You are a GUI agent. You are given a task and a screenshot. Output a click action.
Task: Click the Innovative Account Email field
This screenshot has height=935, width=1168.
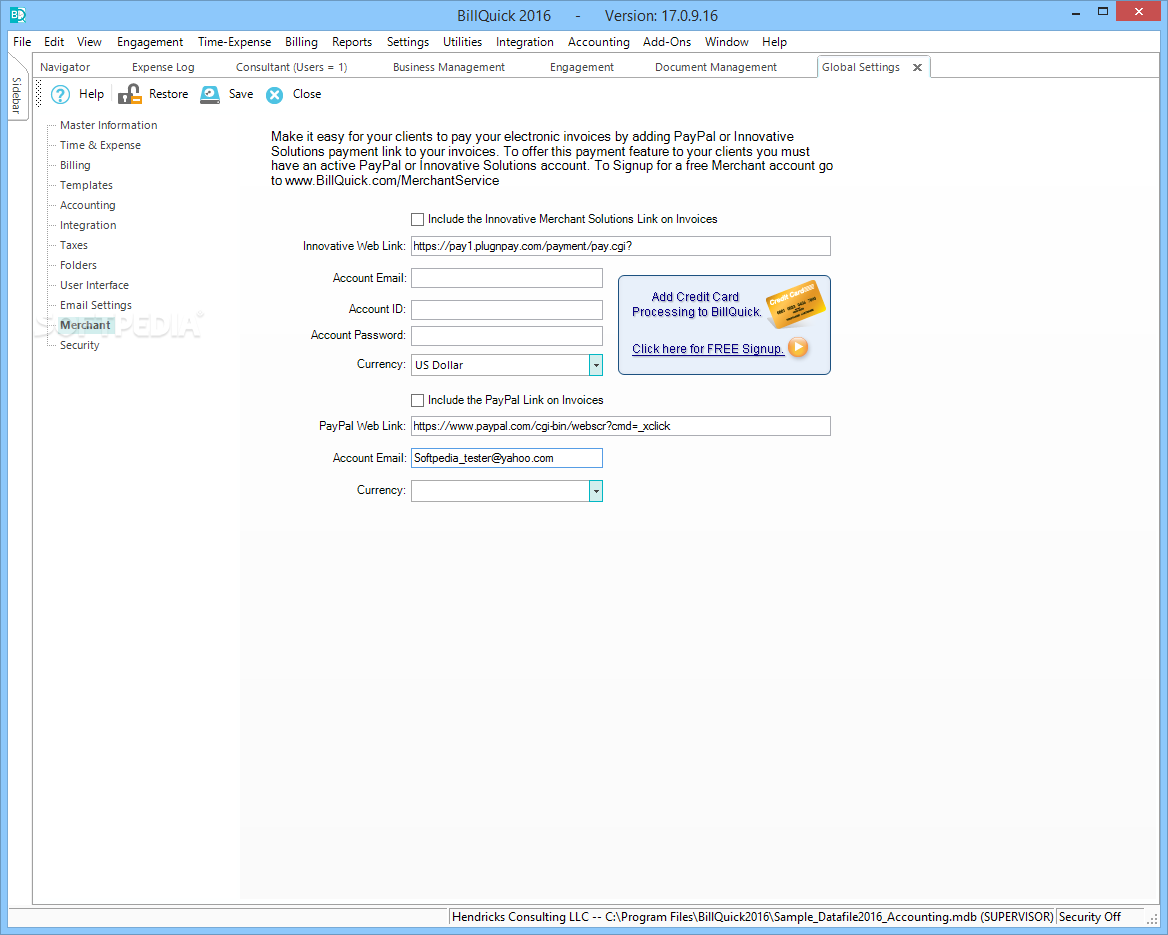click(x=507, y=278)
